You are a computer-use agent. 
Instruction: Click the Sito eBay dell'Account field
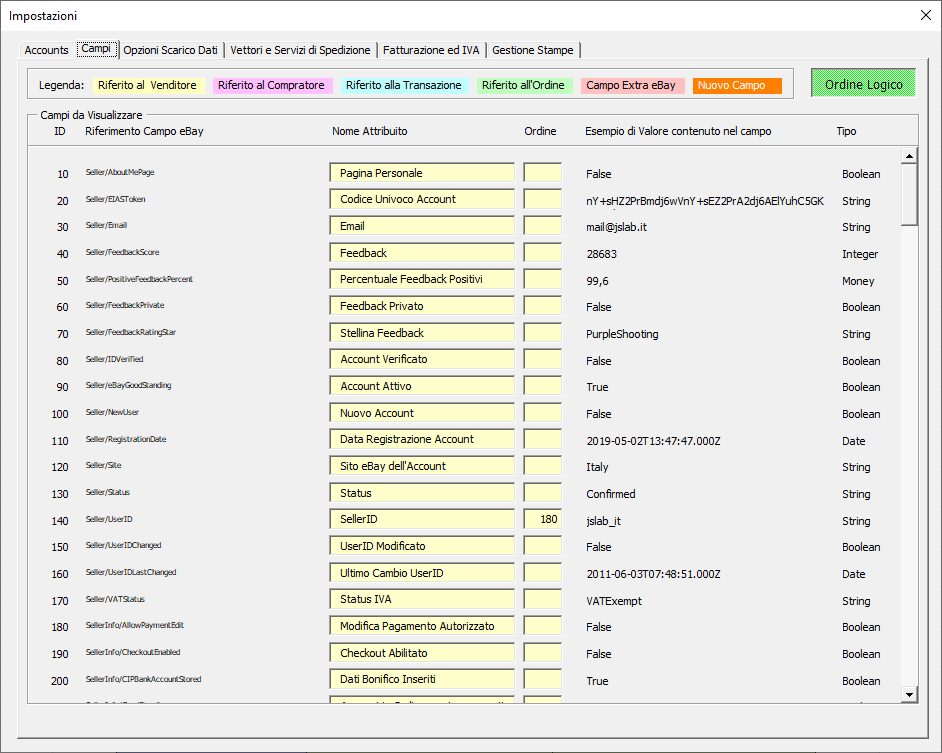[422, 466]
